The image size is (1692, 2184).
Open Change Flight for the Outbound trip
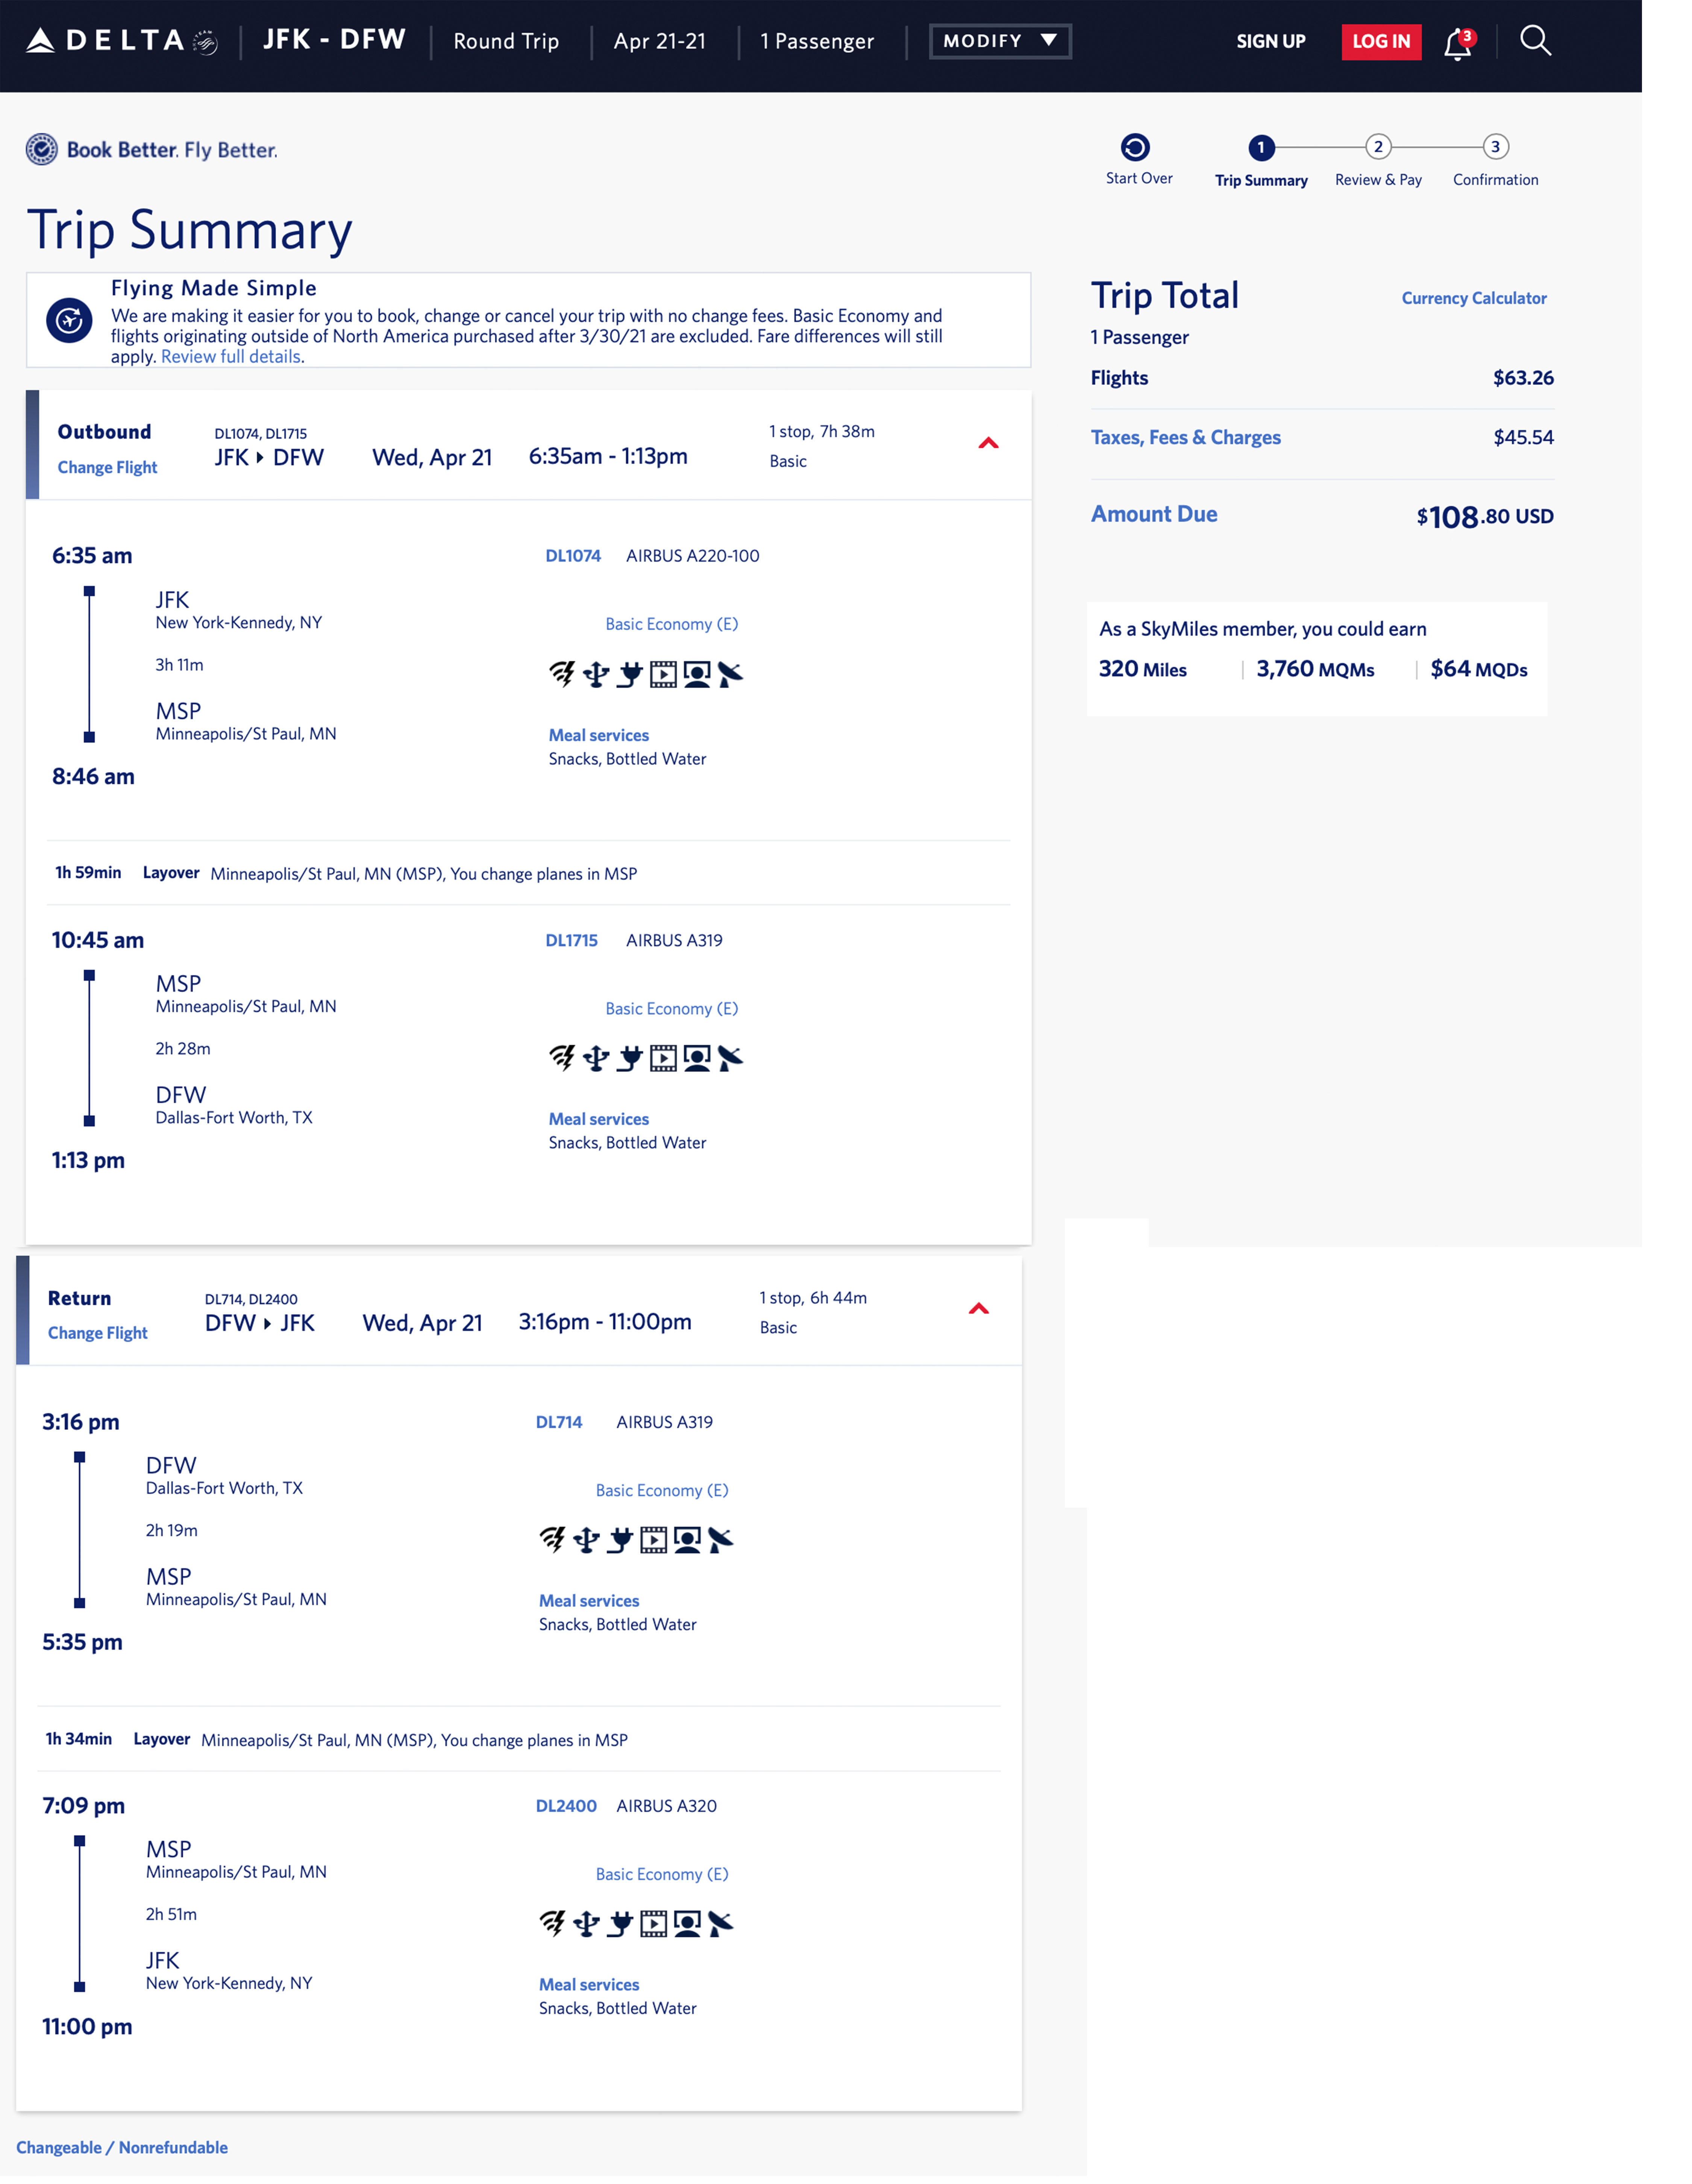click(107, 467)
